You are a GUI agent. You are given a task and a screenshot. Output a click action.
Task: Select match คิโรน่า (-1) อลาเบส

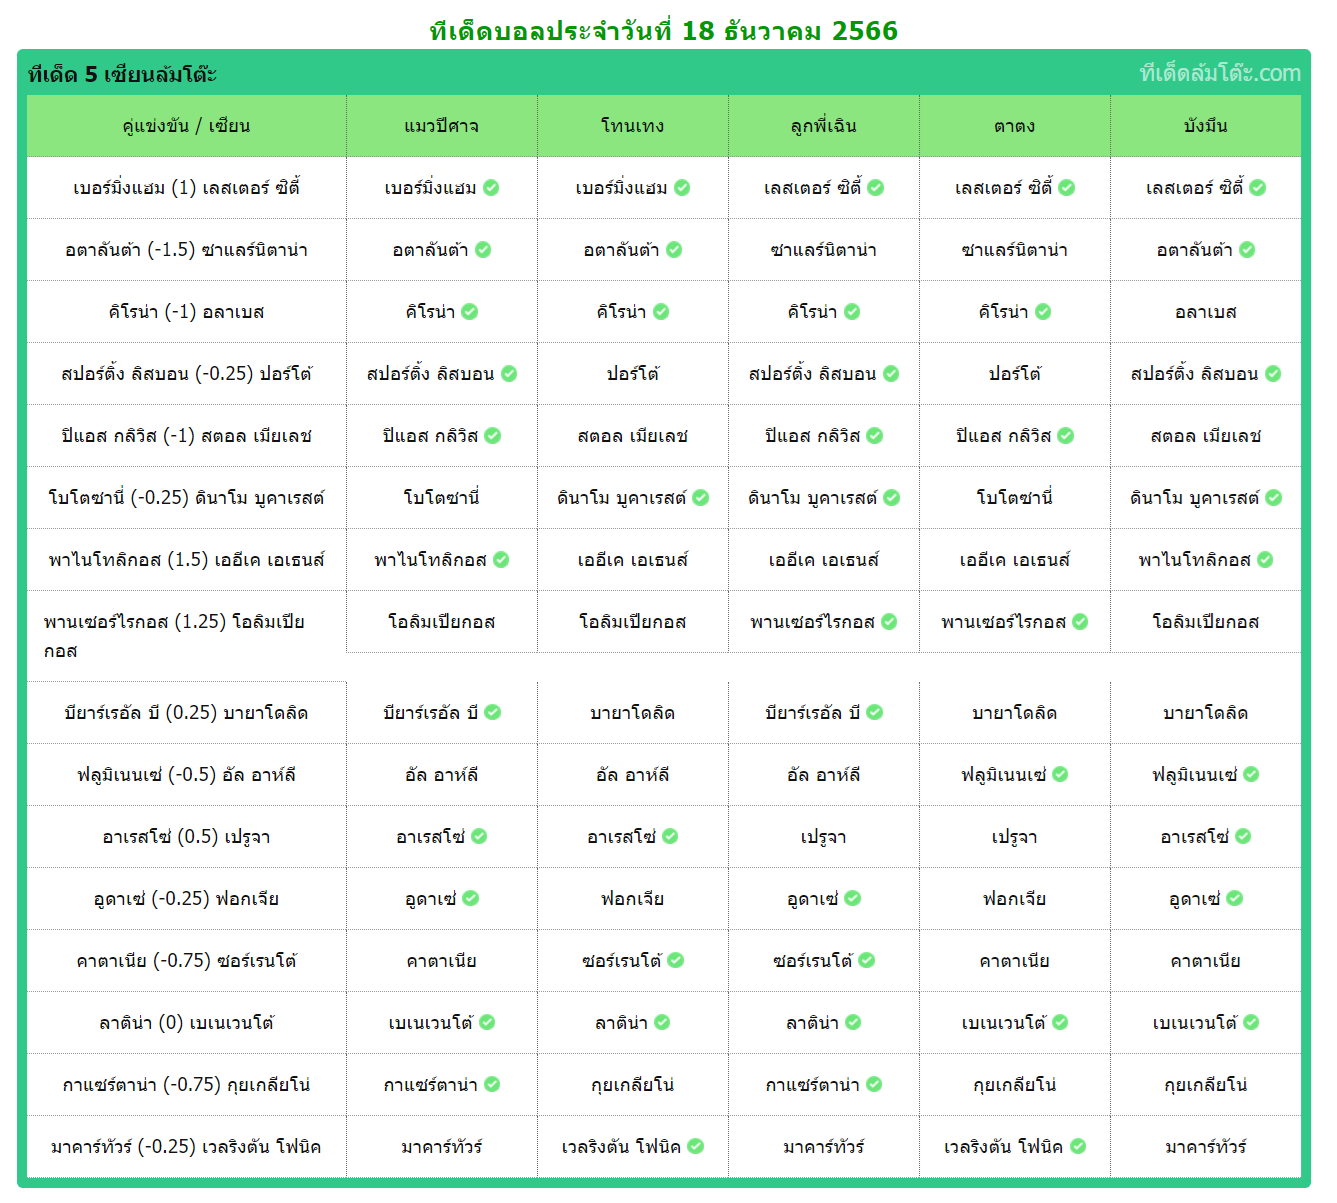click(186, 312)
